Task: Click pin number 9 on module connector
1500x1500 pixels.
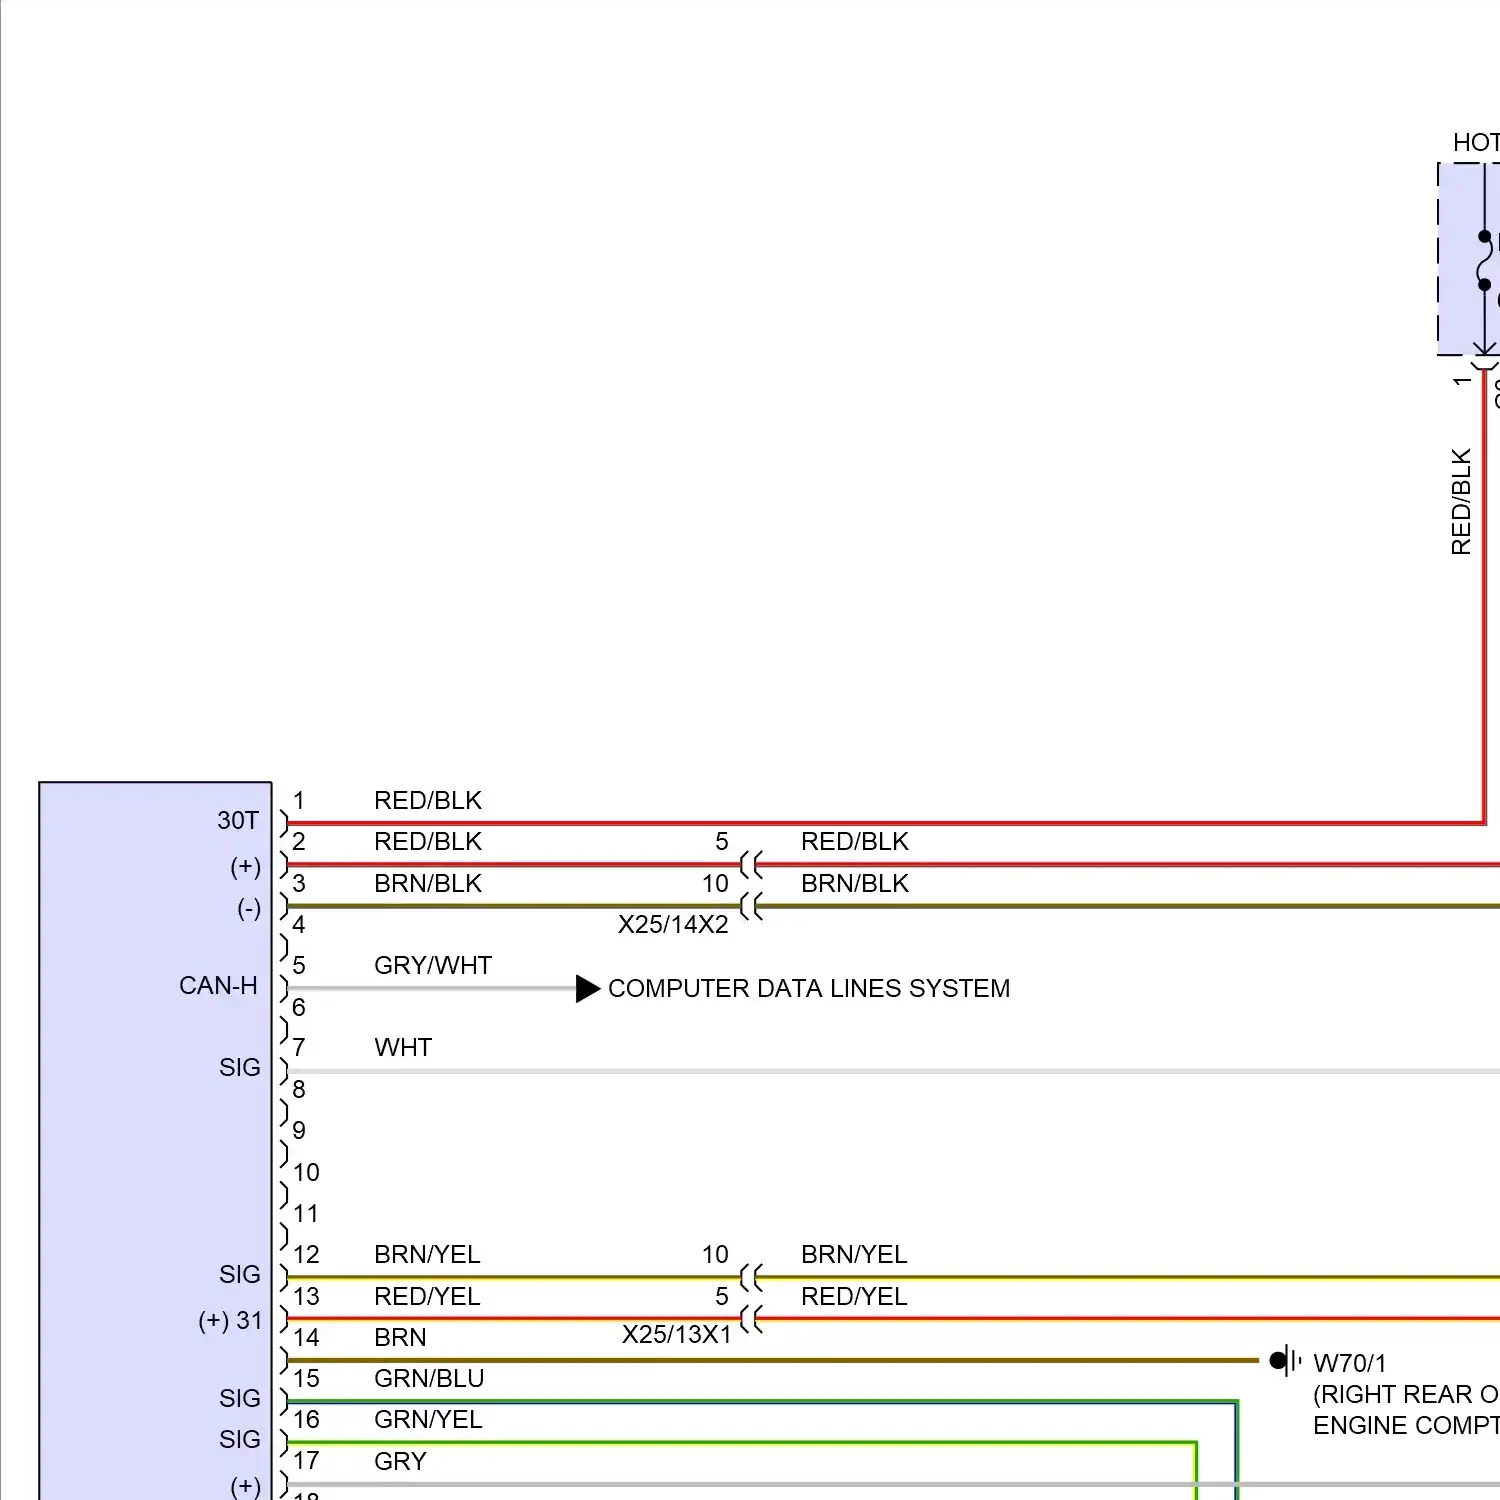Action: click(x=299, y=1131)
